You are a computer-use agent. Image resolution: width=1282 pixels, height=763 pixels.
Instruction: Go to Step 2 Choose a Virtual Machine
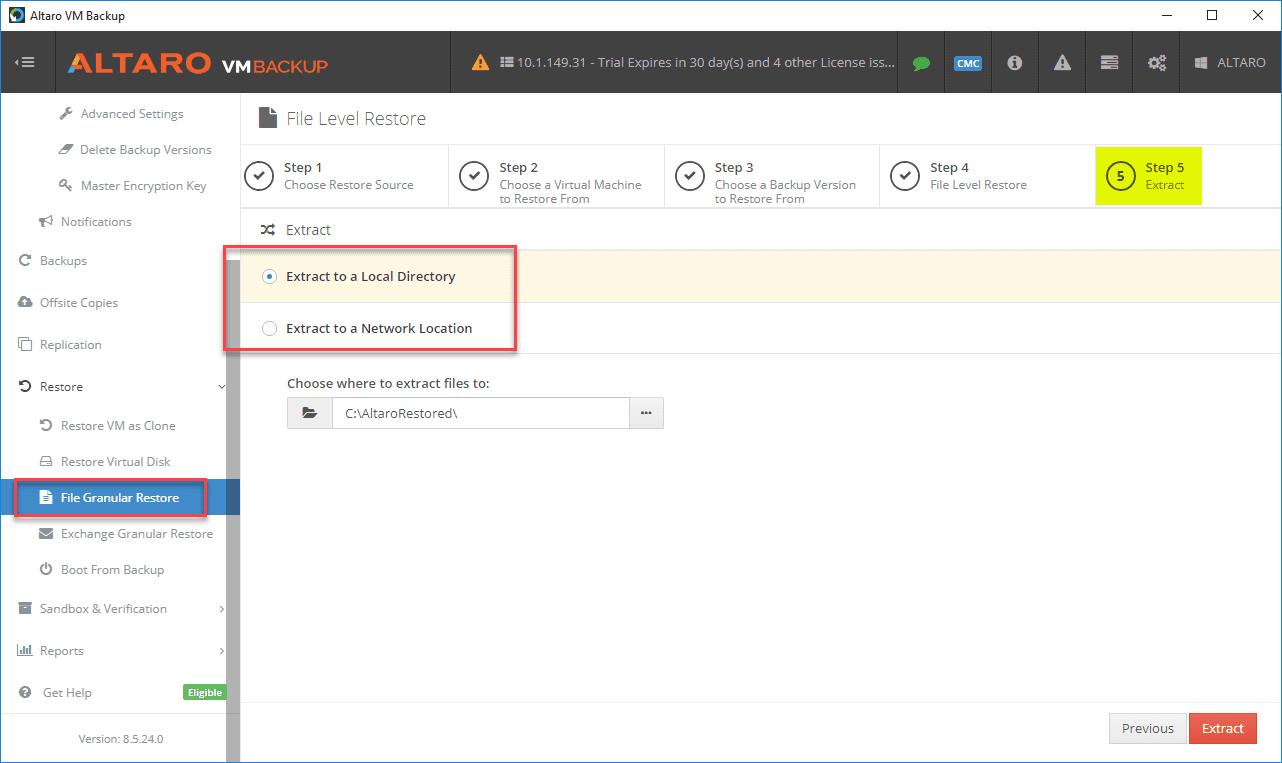coord(556,177)
